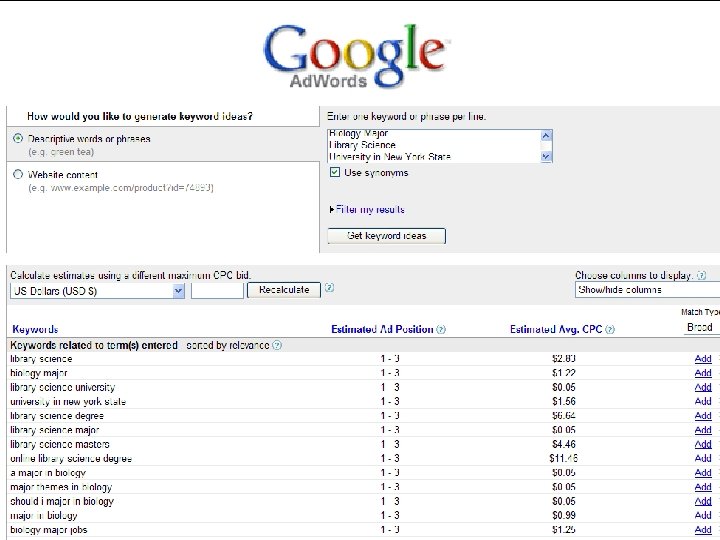This screenshot has width=720, height=540.
Task: Click the maximum CPC bid input field
Action: 217,291
